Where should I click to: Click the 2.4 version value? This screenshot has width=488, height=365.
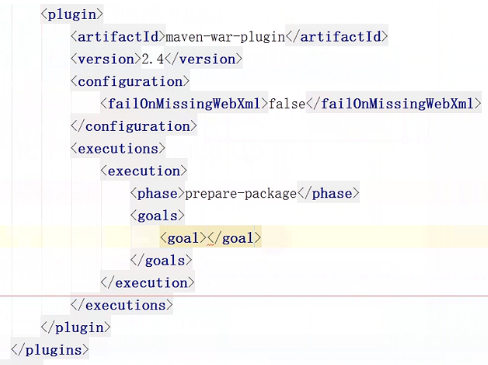153,59
